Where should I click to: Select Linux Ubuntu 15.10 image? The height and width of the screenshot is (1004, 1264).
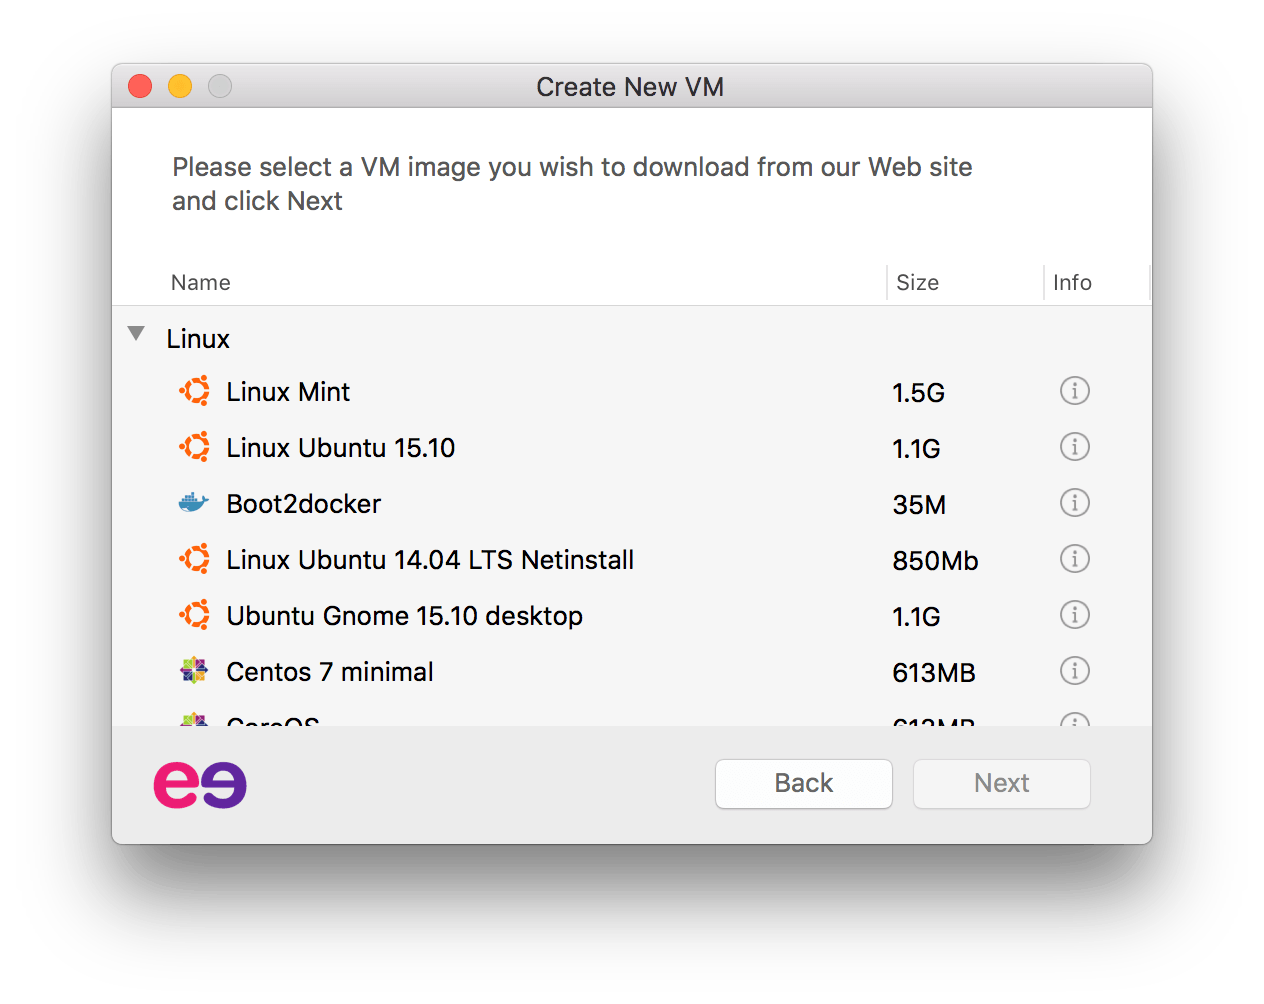click(632, 448)
